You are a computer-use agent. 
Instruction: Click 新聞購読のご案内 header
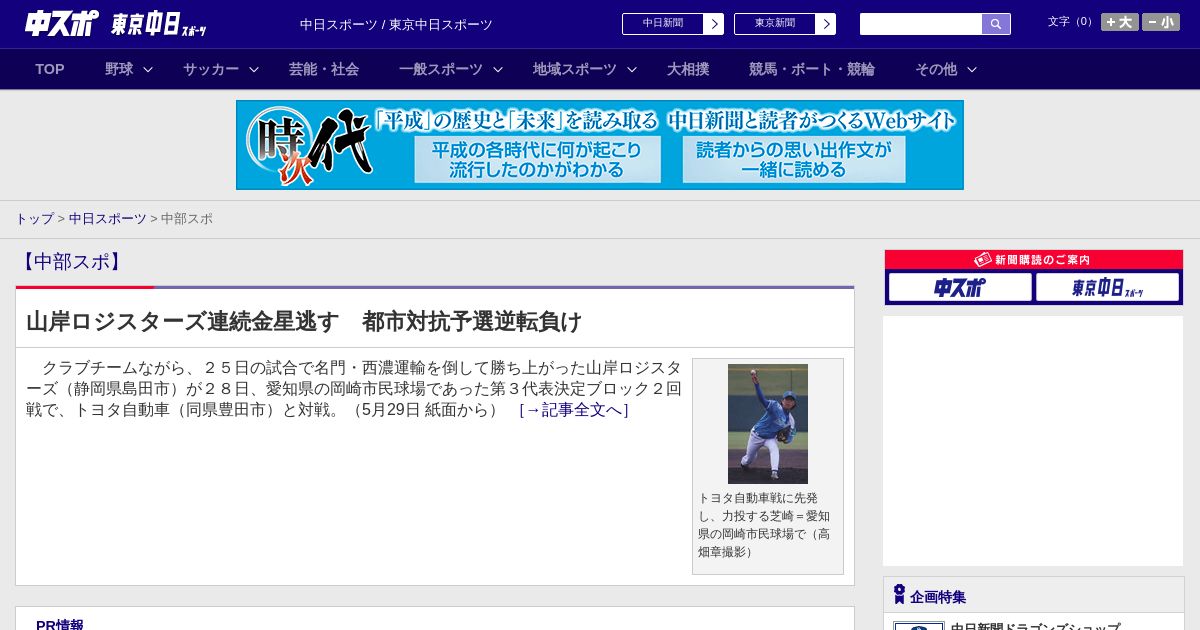[x=1034, y=260]
